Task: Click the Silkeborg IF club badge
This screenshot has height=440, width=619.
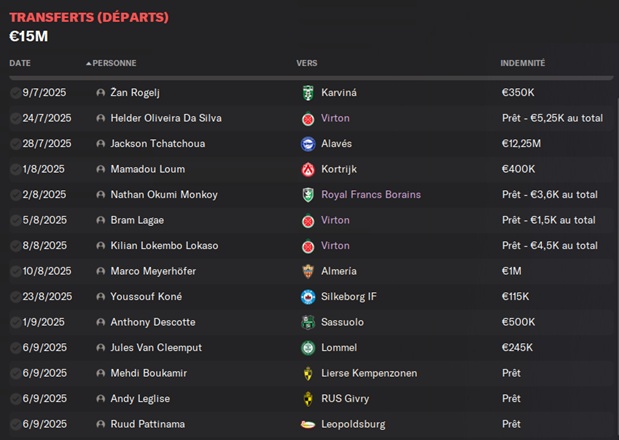Action: (308, 297)
